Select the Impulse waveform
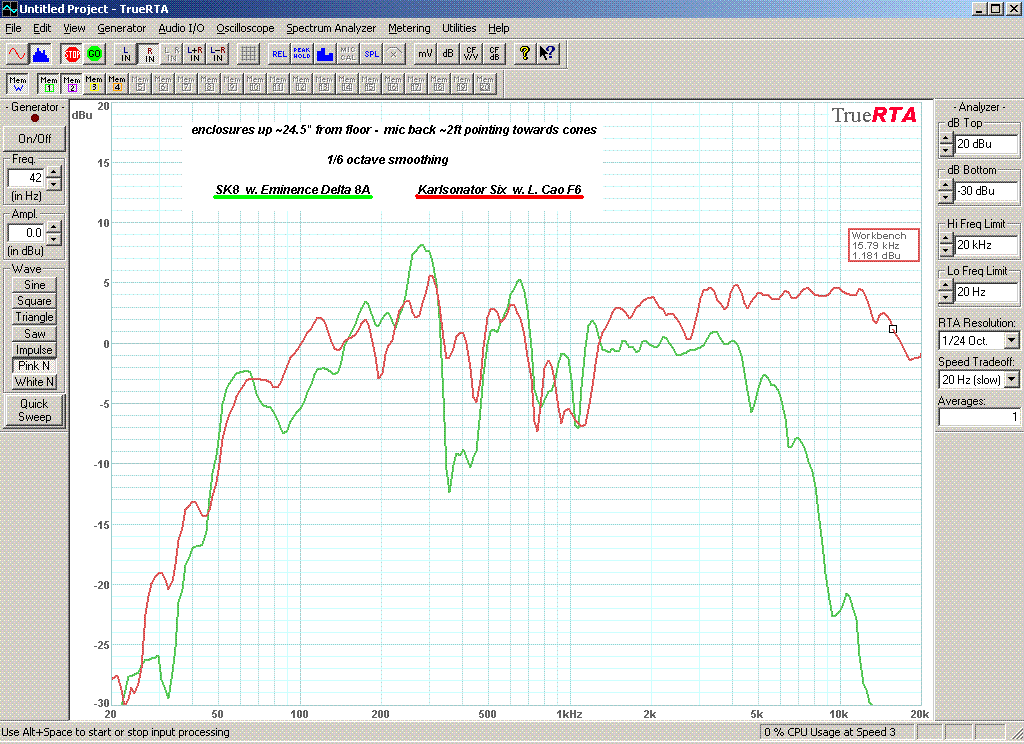 pos(35,349)
